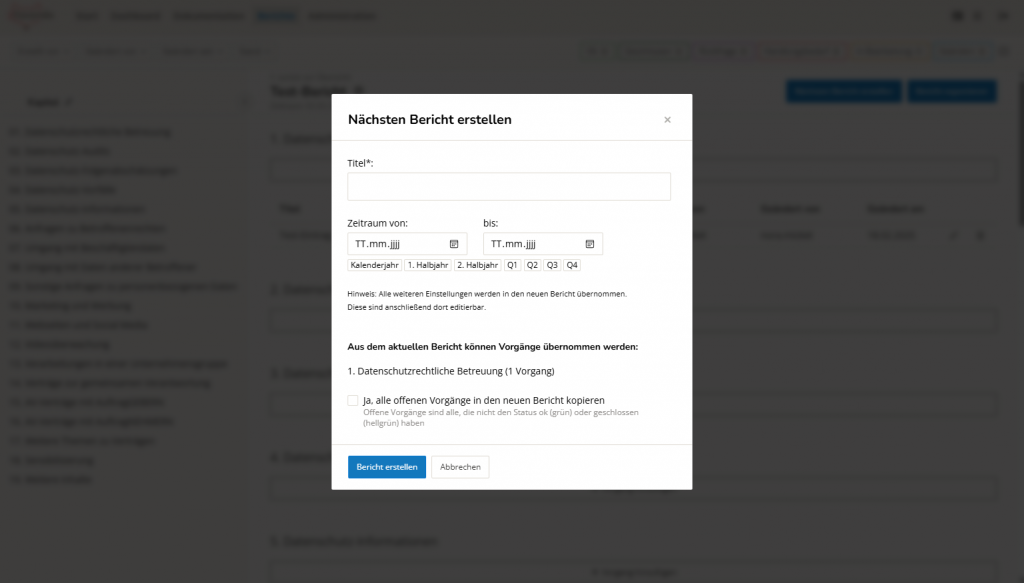Enable copying all offenen Vorgänge checkbox
Image resolution: width=1024 pixels, height=583 pixels.
352,399
